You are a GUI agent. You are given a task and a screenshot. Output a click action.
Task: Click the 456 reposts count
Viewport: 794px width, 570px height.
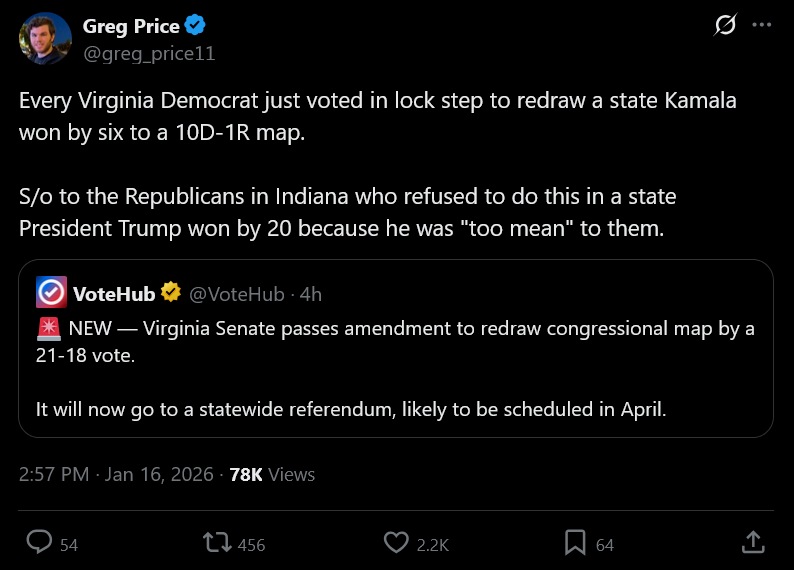point(252,545)
